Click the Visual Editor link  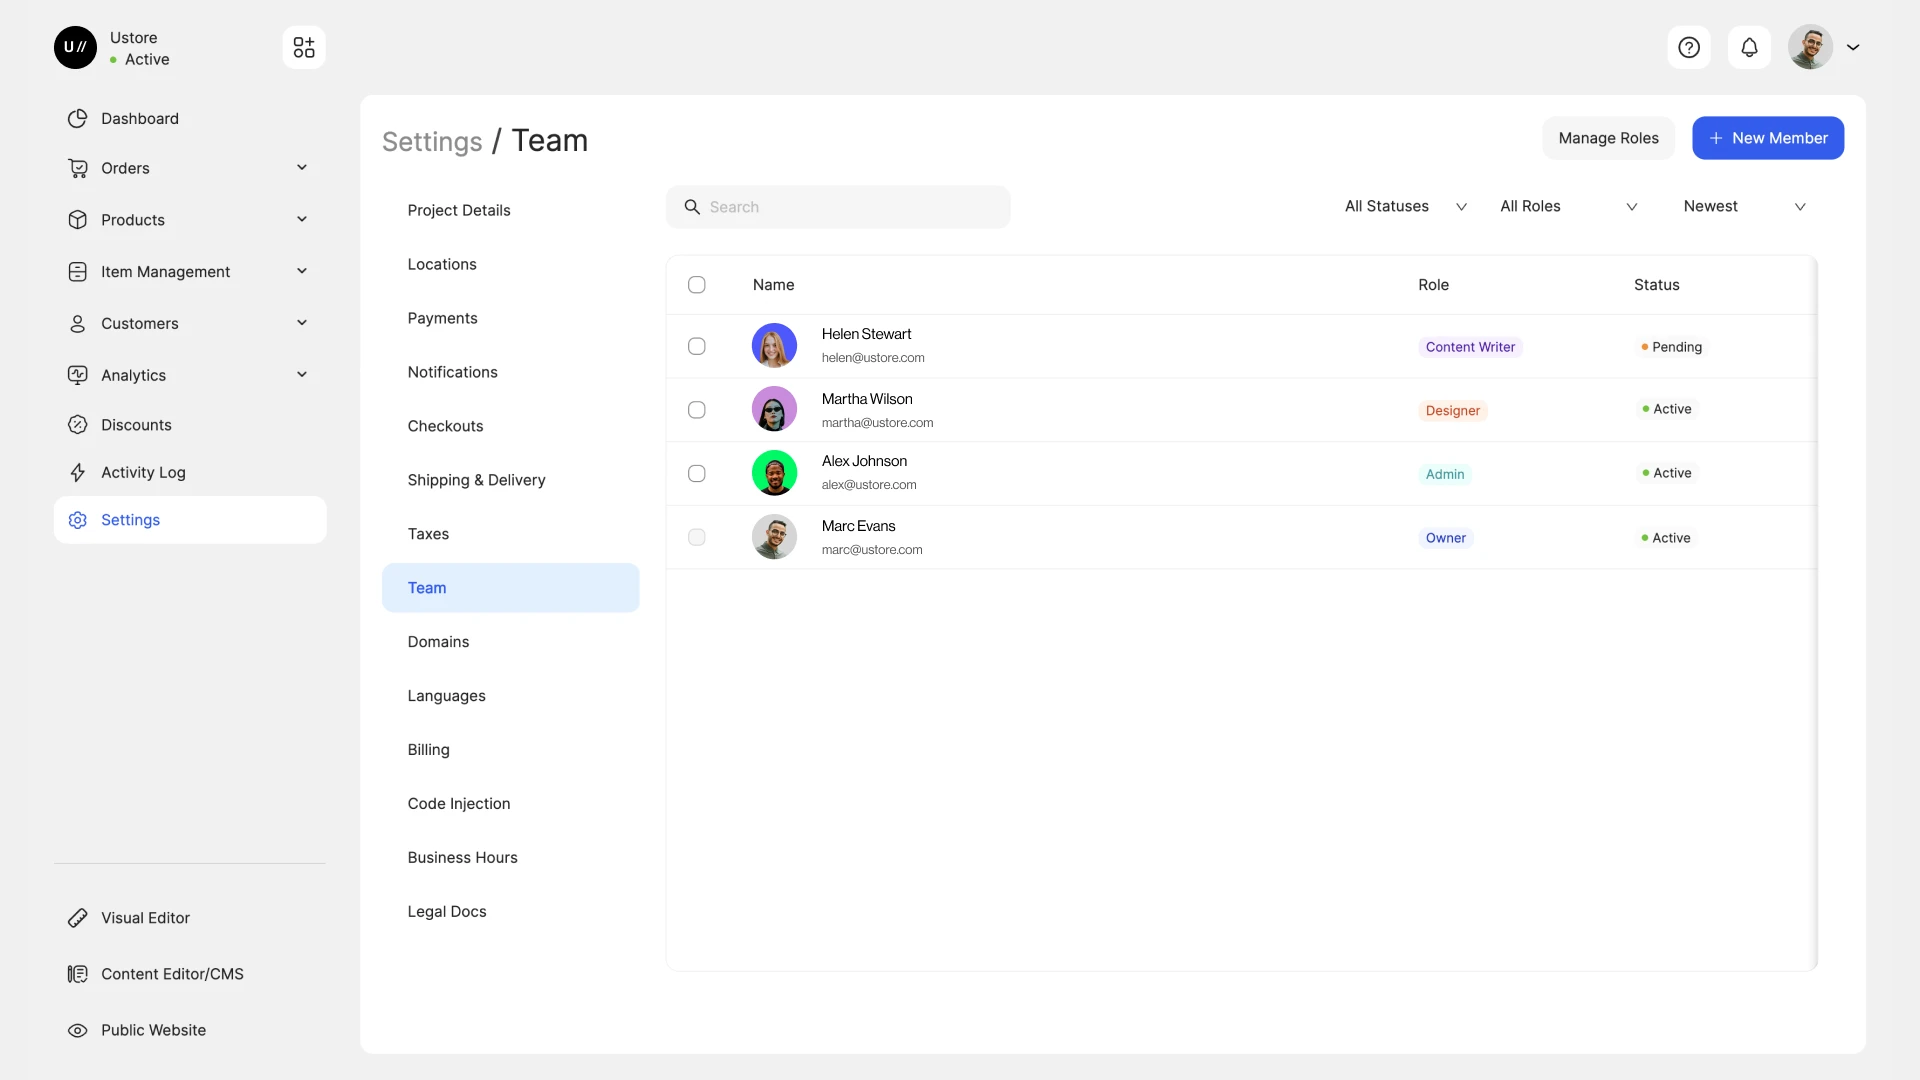tap(145, 918)
